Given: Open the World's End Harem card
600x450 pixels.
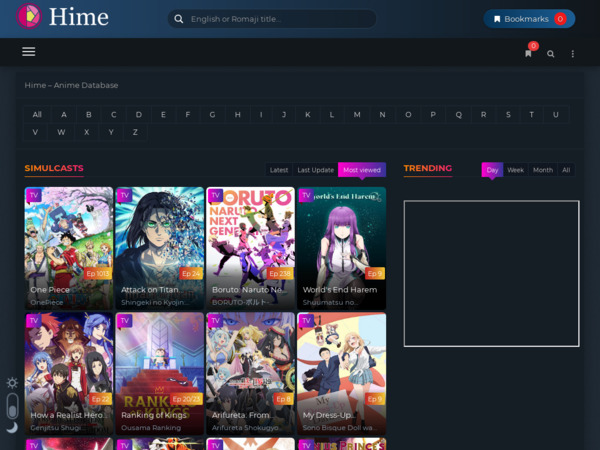Looking at the screenshot, I should click(x=341, y=248).
